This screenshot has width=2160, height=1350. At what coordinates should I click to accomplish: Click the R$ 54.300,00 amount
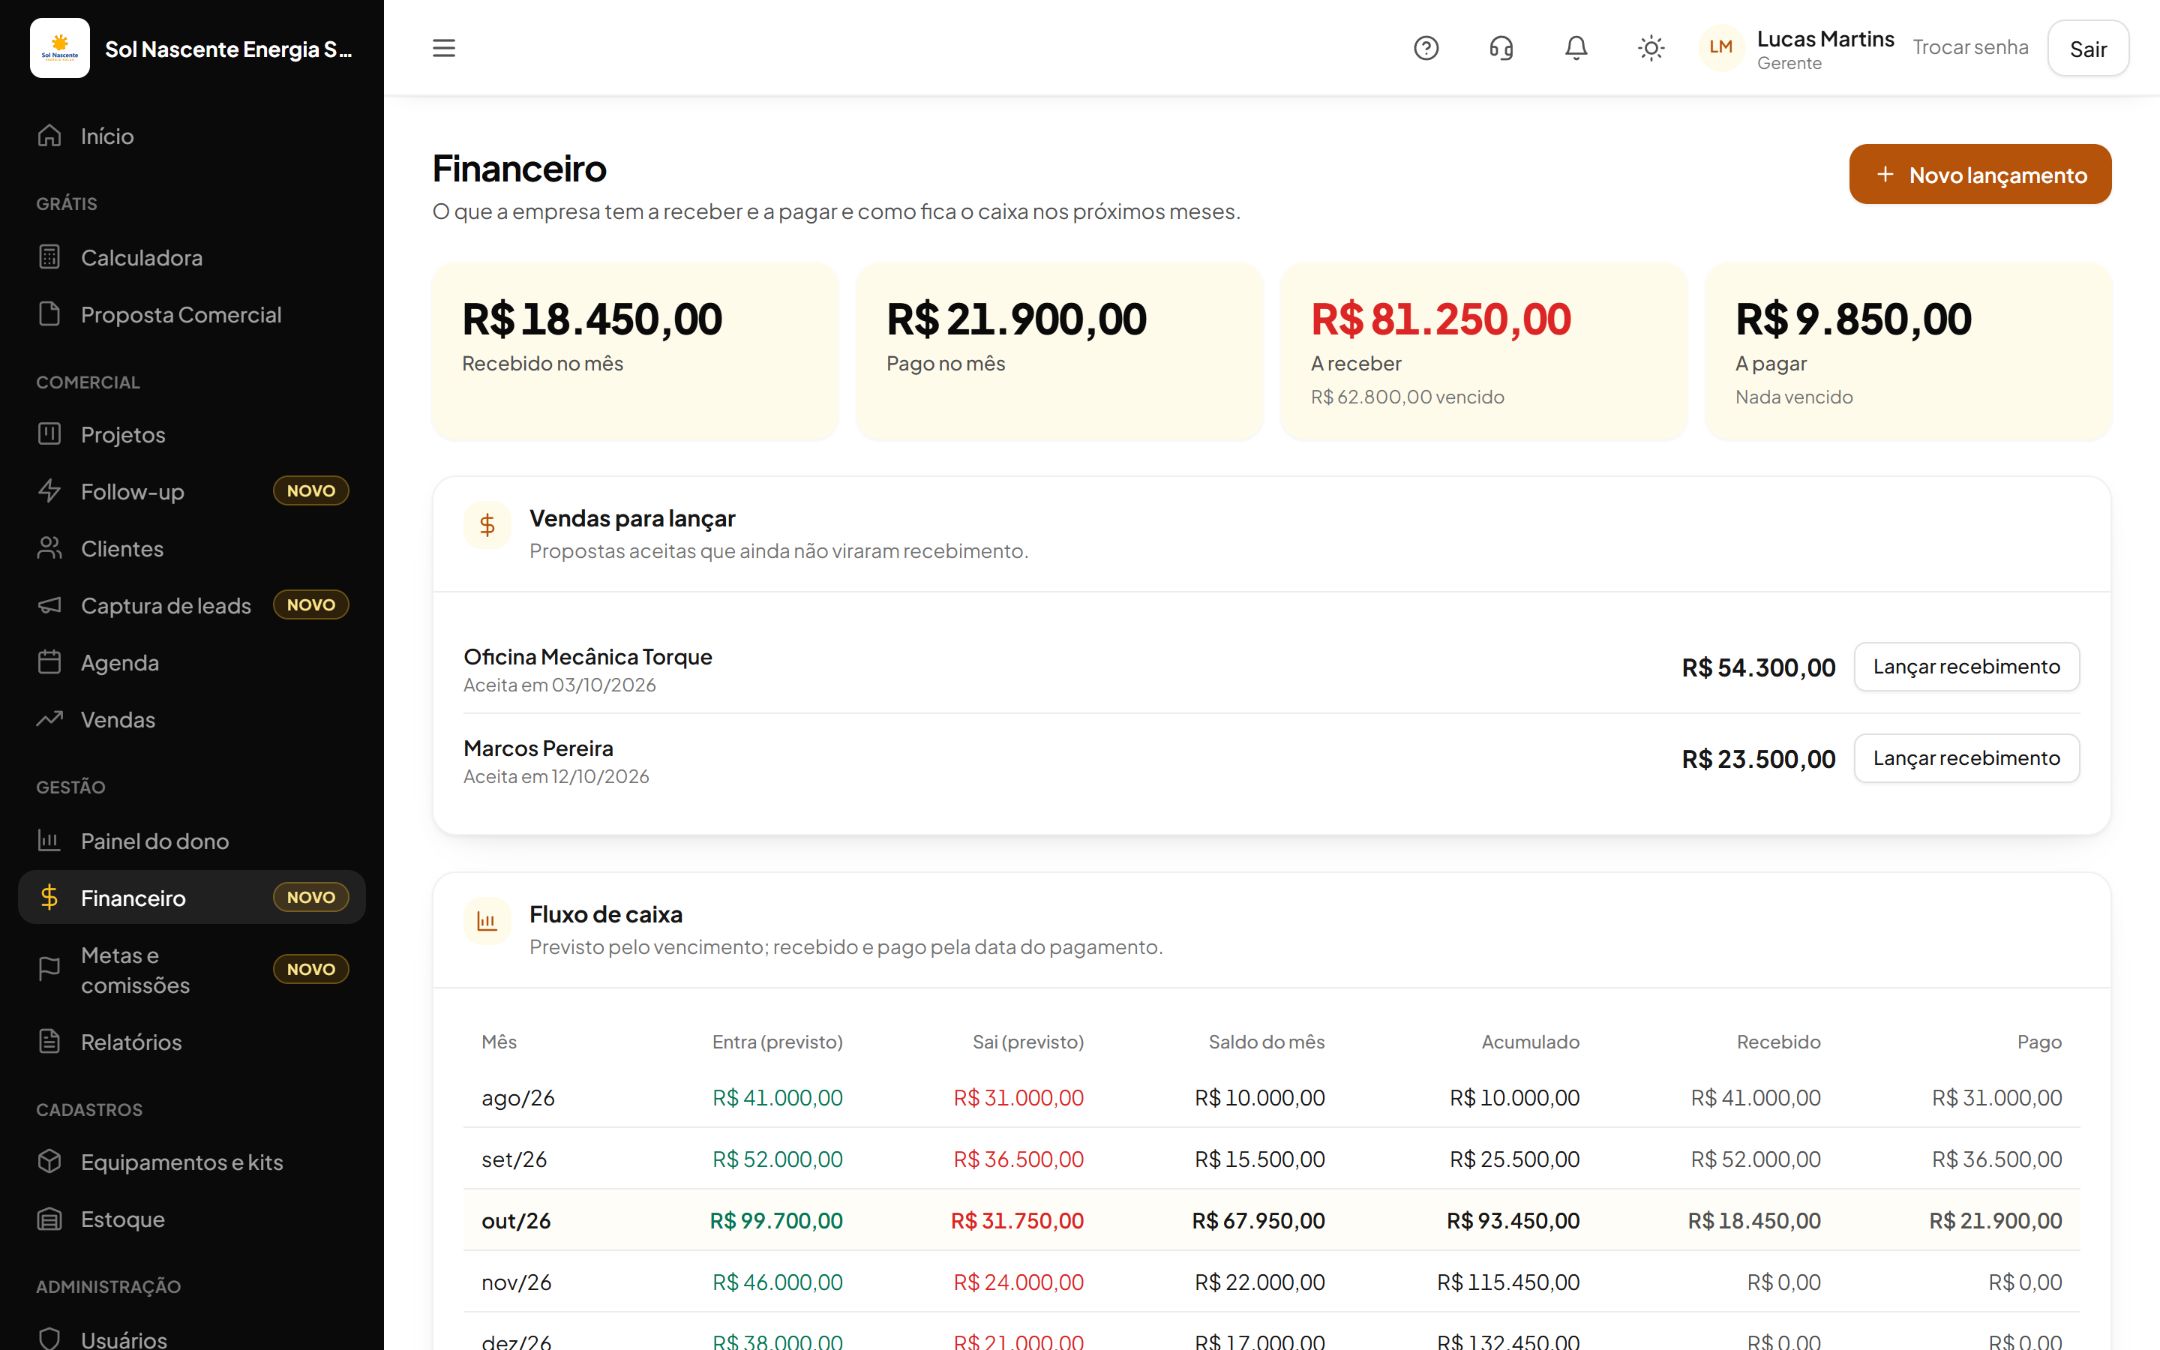(1758, 668)
